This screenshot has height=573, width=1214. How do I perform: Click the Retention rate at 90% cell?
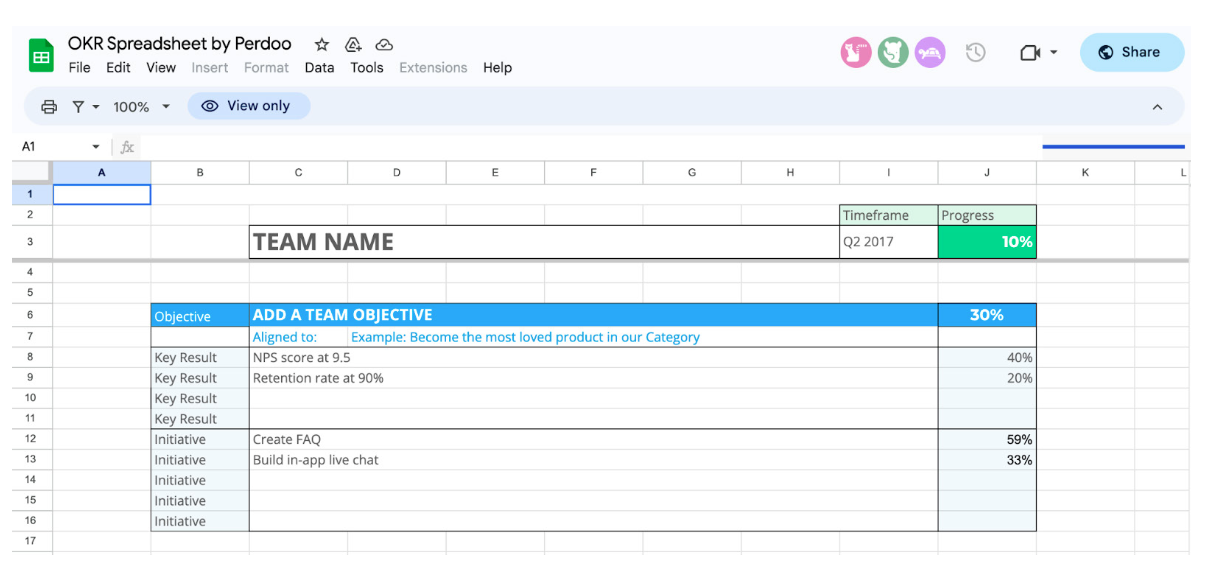pos(593,378)
